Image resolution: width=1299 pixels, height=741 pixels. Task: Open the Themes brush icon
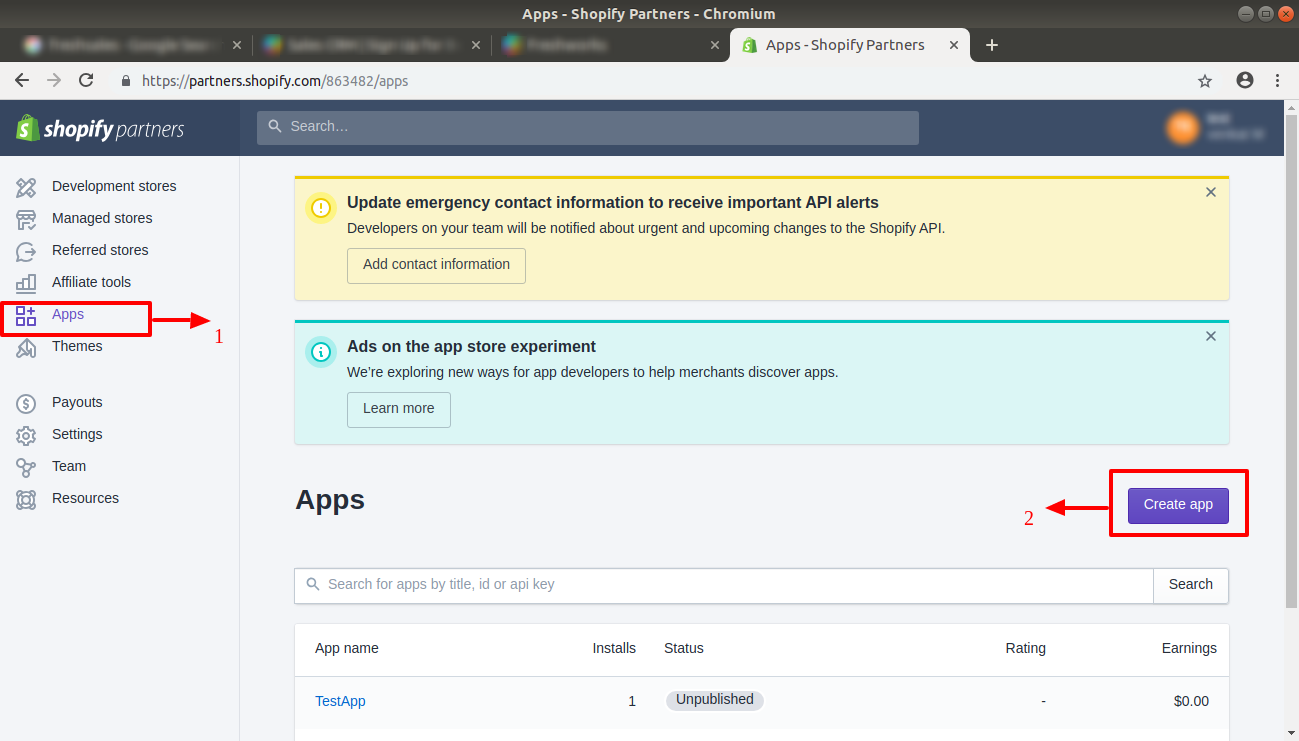coord(26,347)
